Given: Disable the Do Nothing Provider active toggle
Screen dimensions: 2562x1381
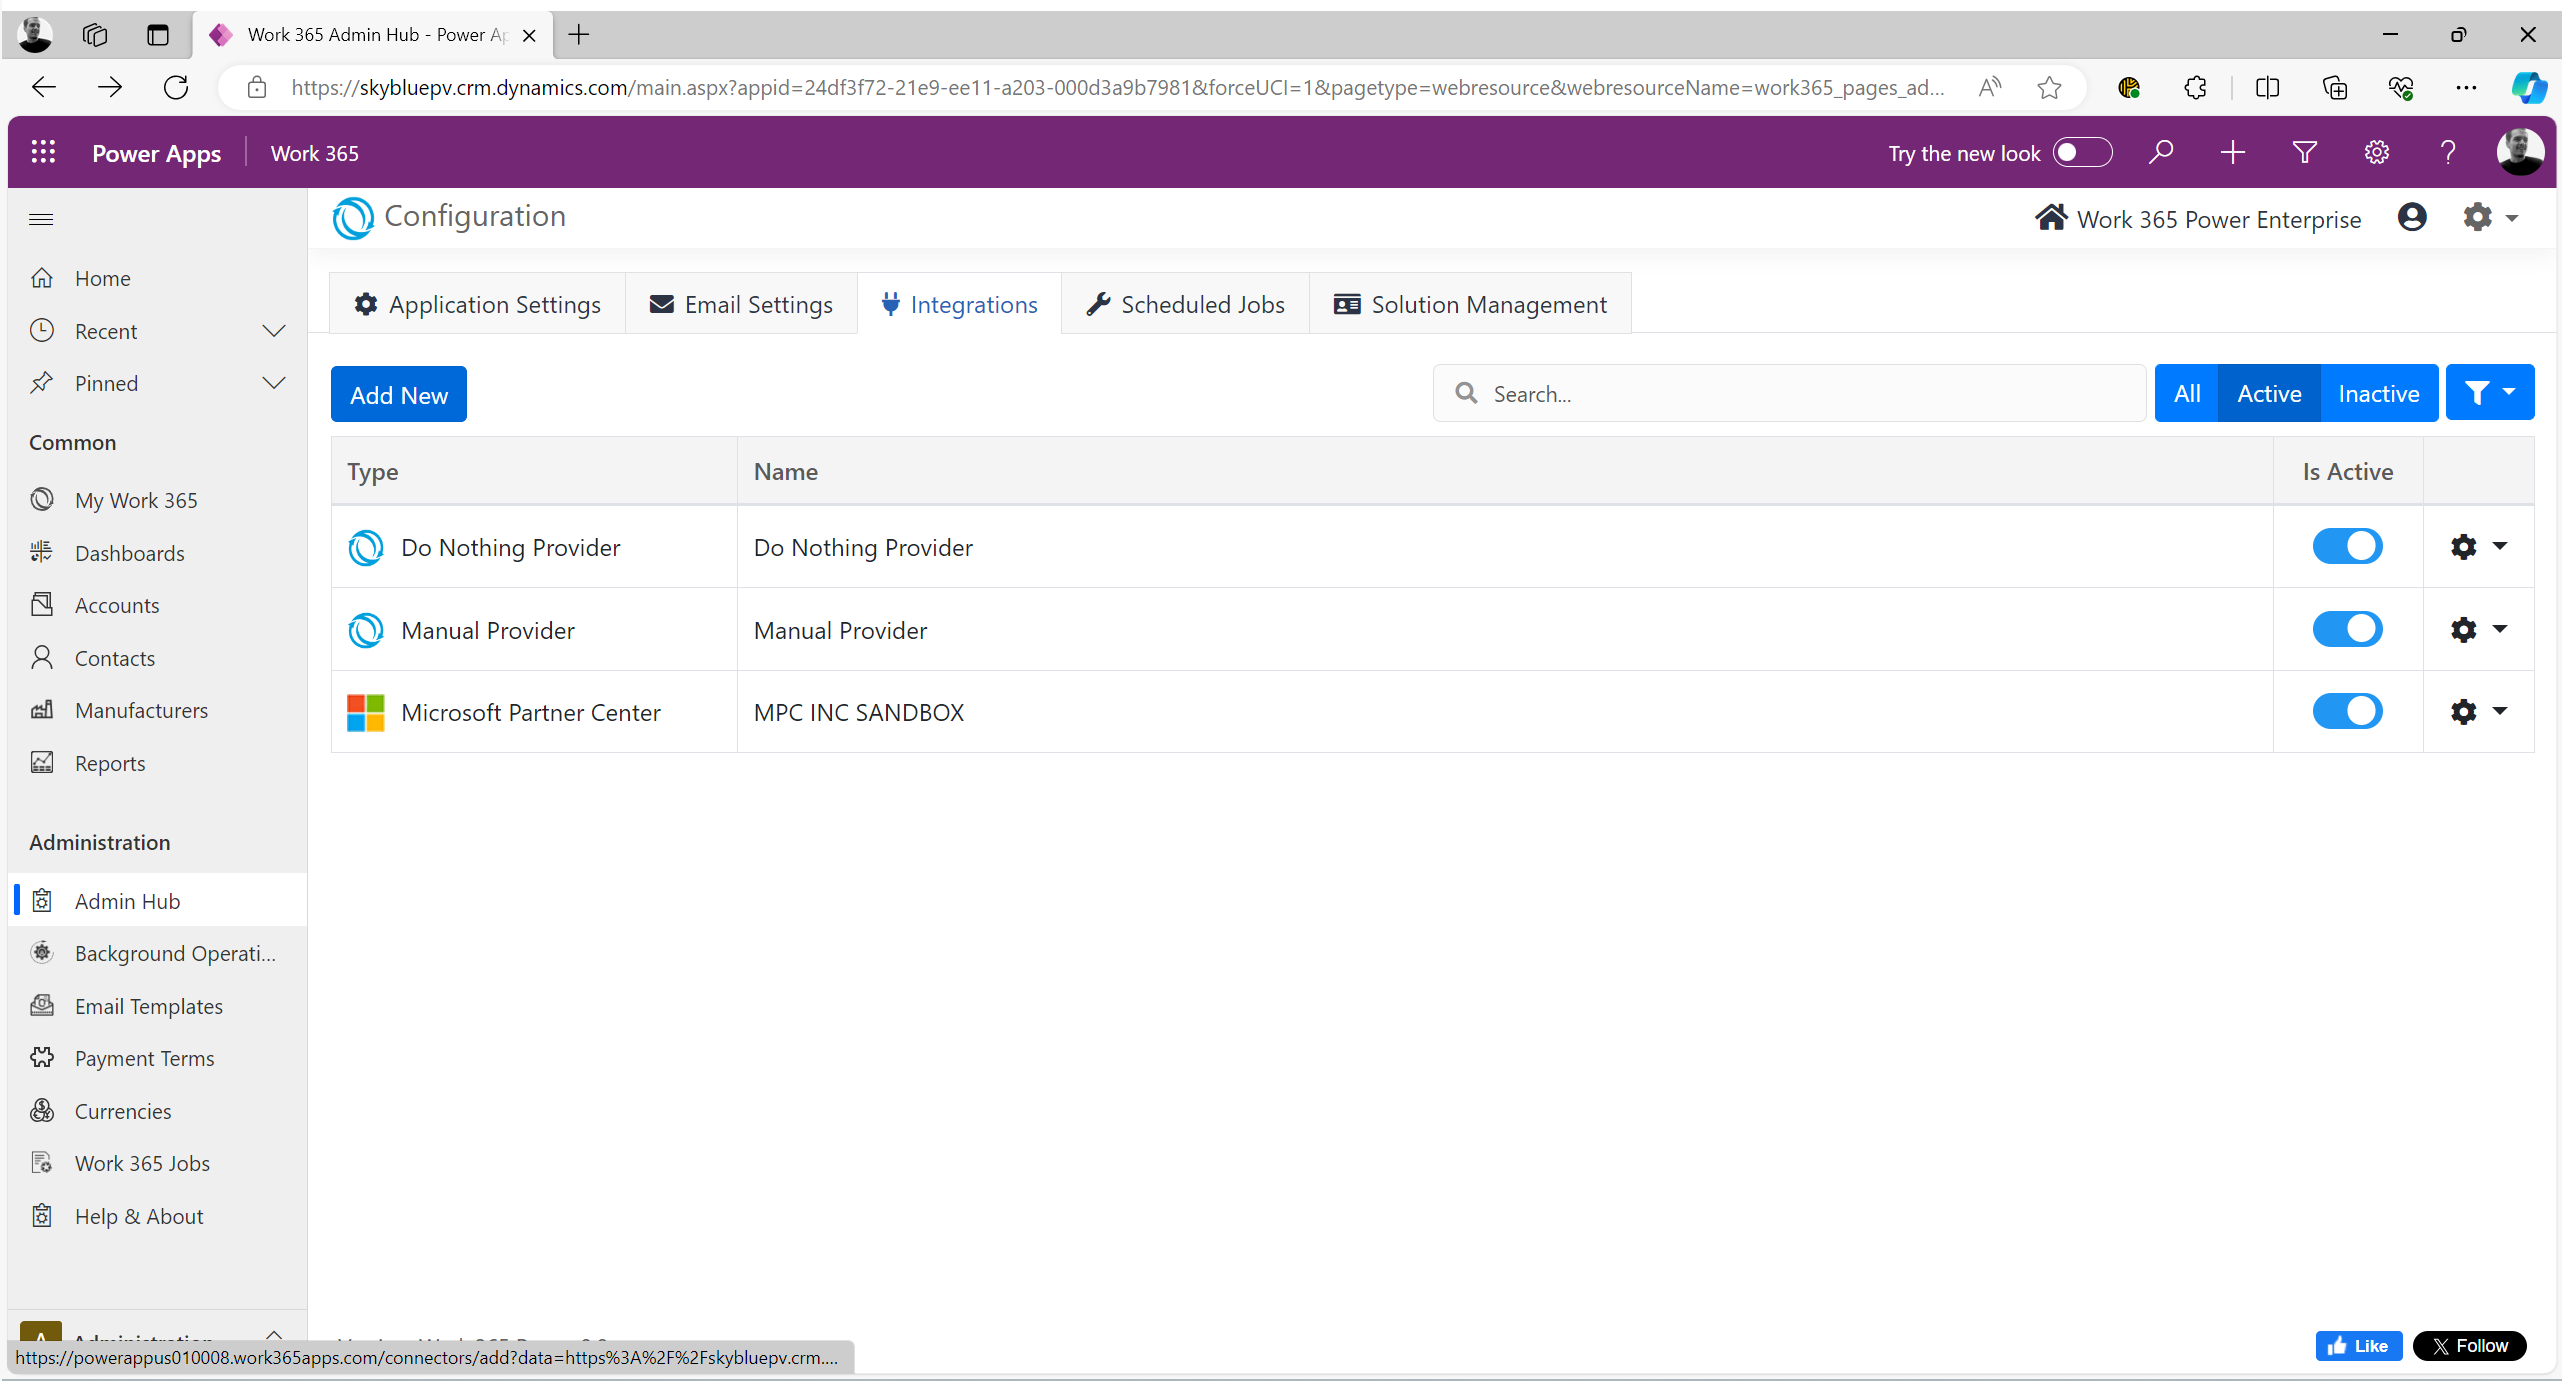Looking at the screenshot, I should (x=2347, y=546).
